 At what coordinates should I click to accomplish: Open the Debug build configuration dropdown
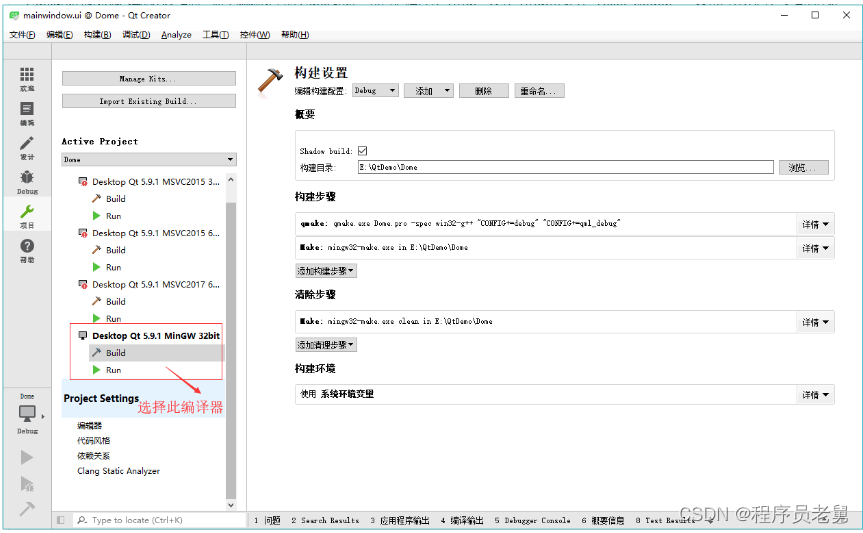point(375,91)
